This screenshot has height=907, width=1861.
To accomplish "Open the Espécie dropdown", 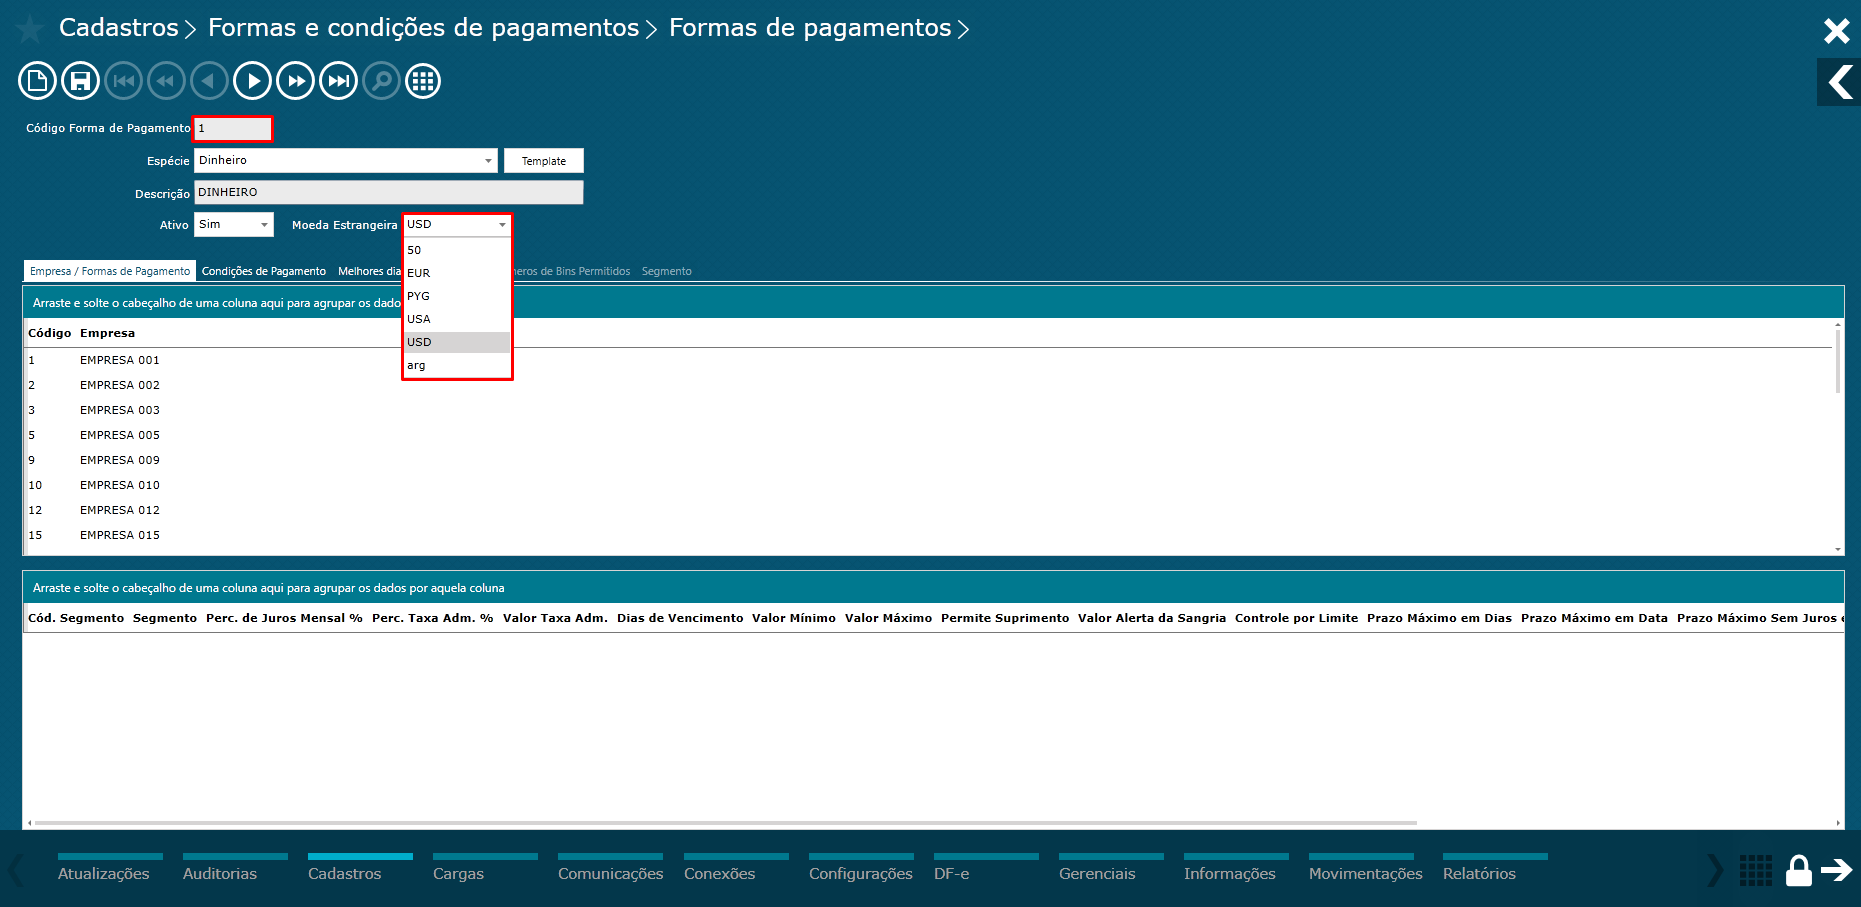I will click(x=345, y=160).
